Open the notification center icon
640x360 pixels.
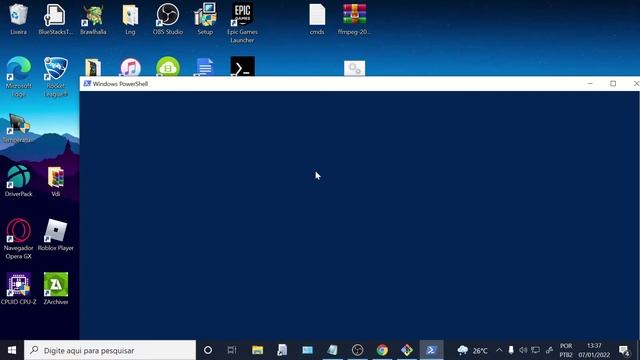point(624,350)
